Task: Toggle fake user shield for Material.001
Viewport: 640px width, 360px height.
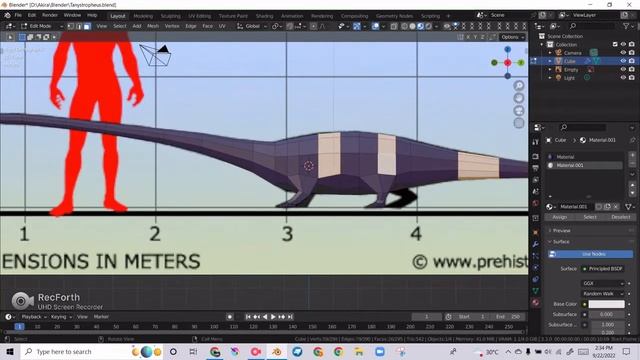Action: click(x=599, y=207)
